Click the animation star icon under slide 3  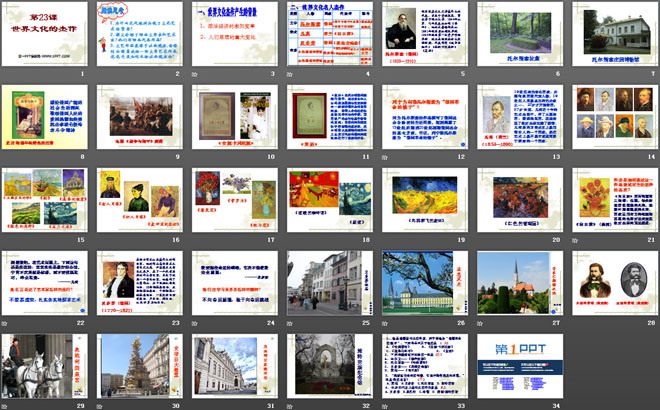coord(194,74)
